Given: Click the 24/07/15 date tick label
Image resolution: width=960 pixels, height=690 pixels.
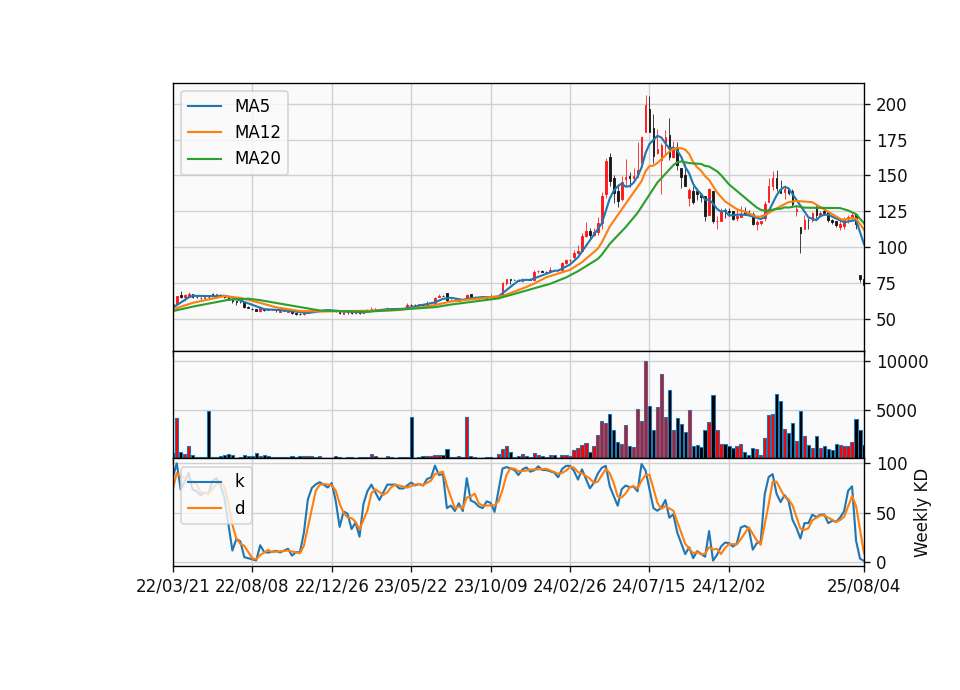Looking at the screenshot, I should pos(649,587).
